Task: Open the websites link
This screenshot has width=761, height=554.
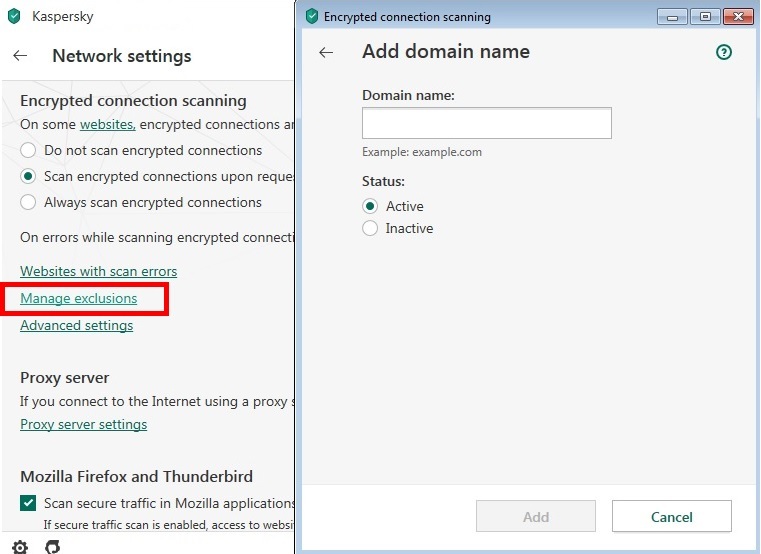Action: pos(107,125)
